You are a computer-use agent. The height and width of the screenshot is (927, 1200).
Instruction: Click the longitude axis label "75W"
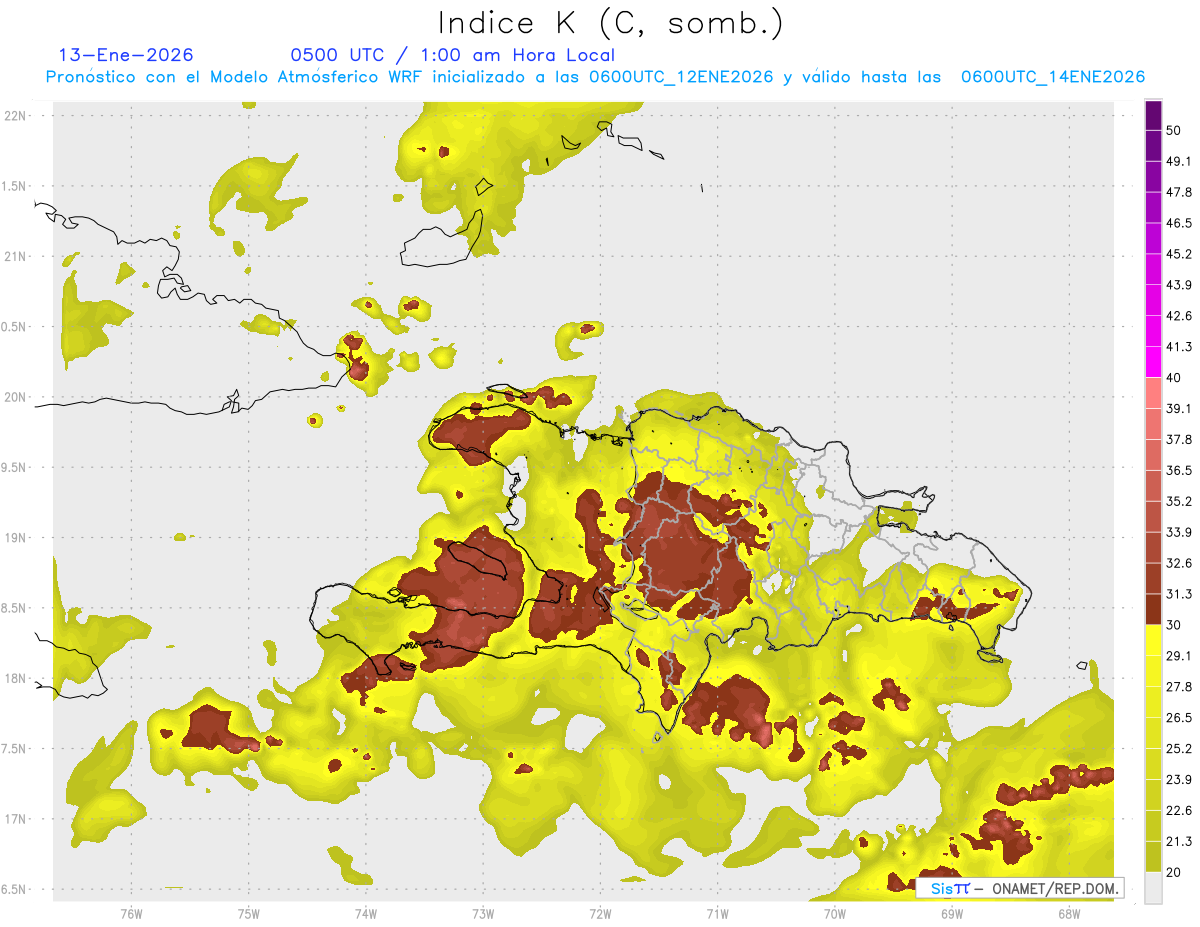(249, 912)
